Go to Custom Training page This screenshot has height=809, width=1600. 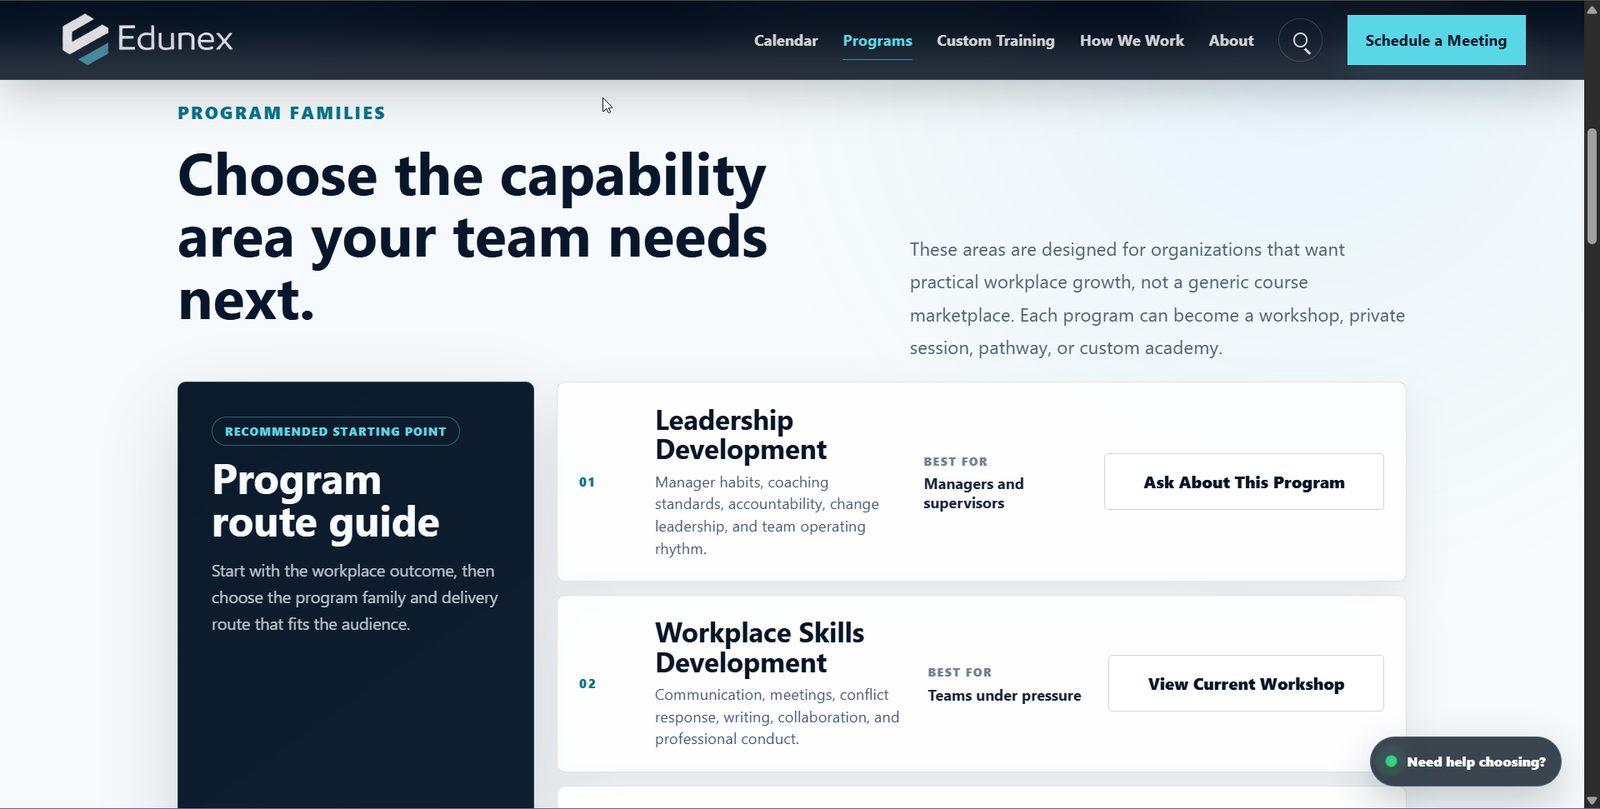(x=996, y=41)
